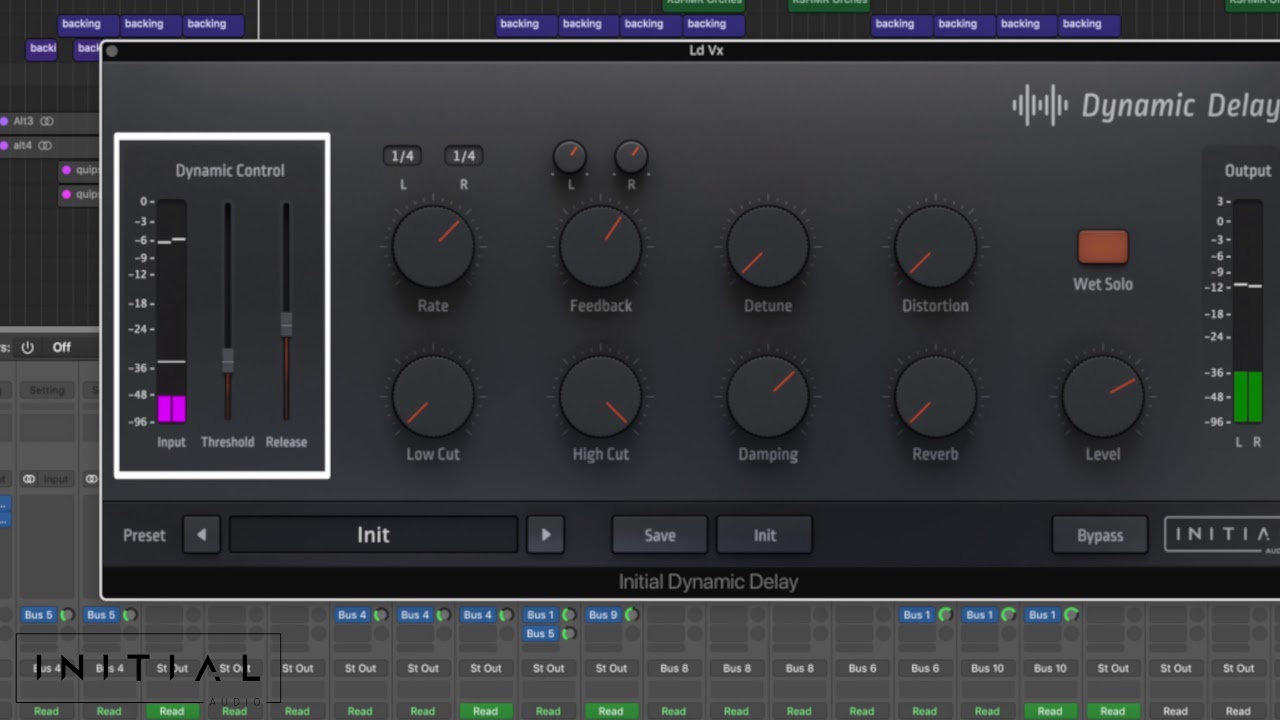The width and height of the screenshot is (1280, 720).
Task: Click the Input level meter in Dynamic Control
Action: pyautogui.click(x=172, y=311)
